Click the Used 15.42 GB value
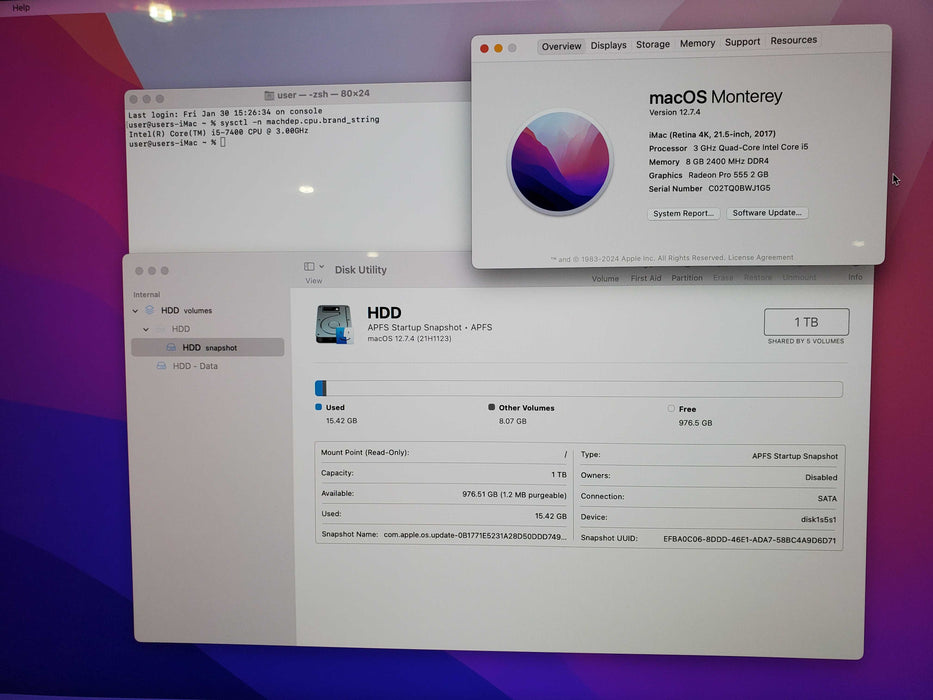Screen dimensions: 933x700 coord(342,421)
